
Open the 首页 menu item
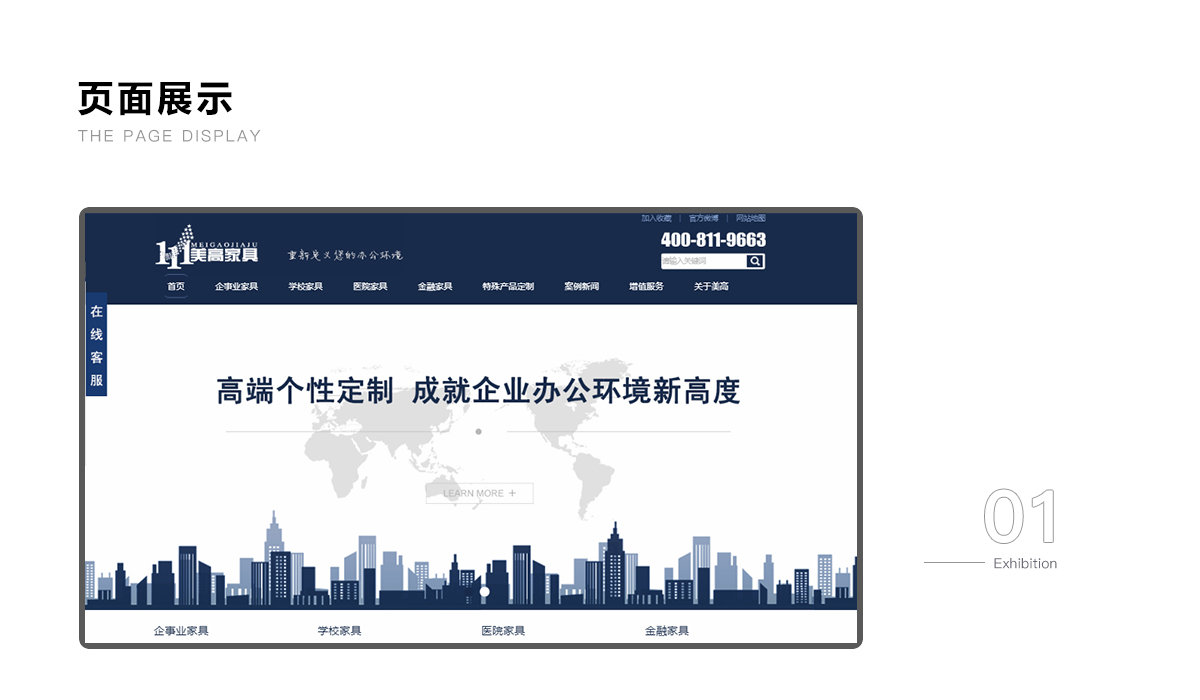point(176,286)
